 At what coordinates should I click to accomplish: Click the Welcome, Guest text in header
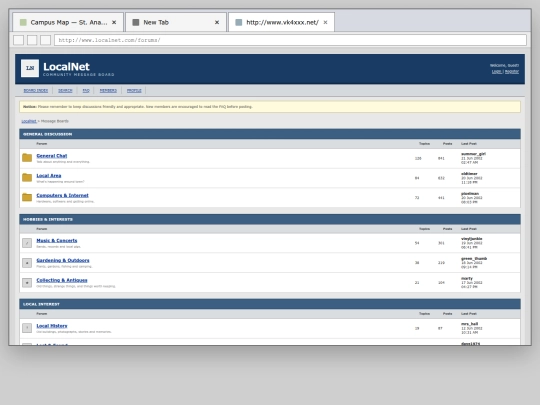(504, 65)
